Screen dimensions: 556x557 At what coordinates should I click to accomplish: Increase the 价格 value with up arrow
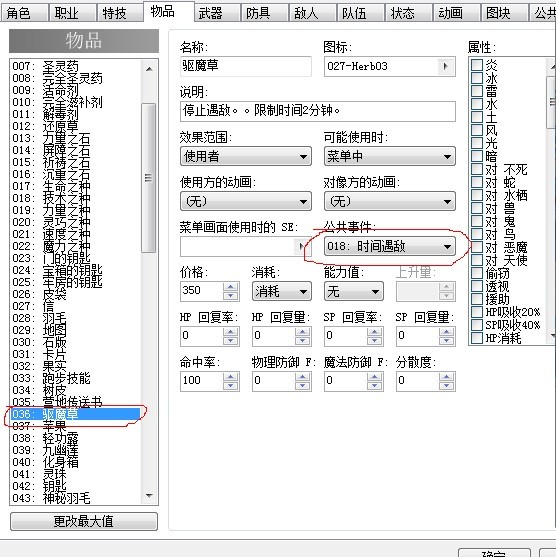point(231,287)
